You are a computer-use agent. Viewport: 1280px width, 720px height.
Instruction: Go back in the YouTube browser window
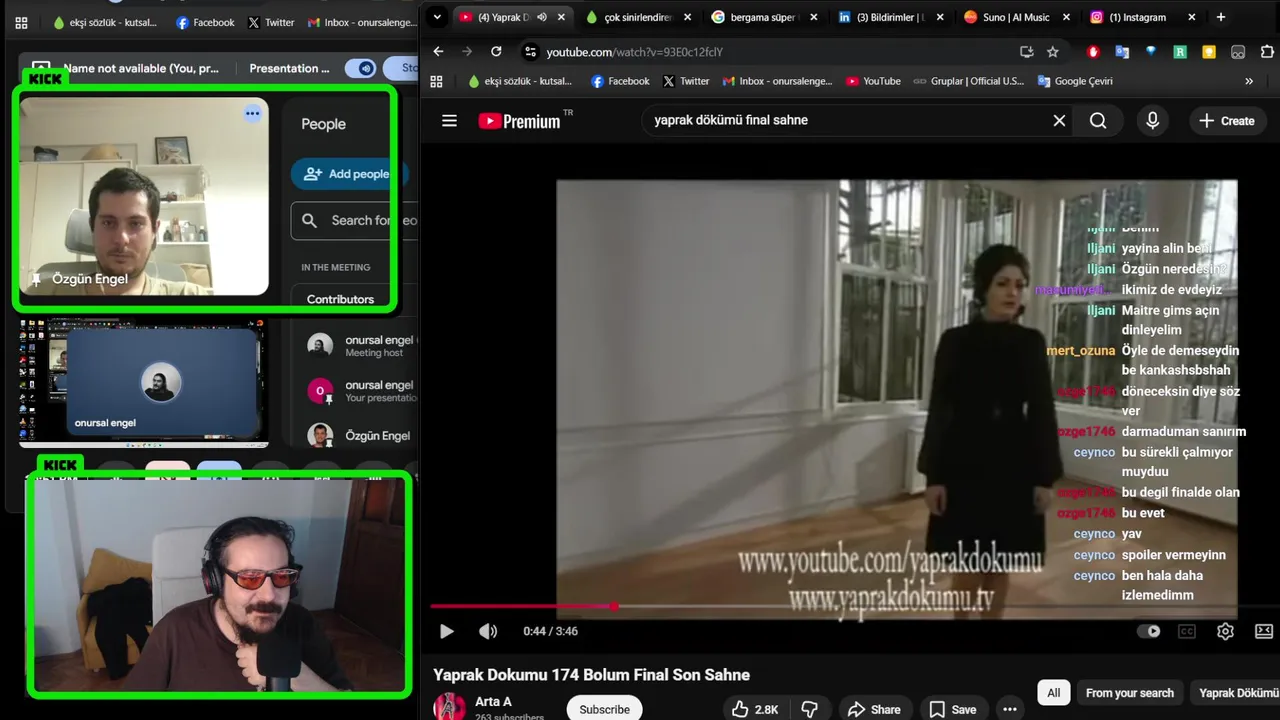point(438,52)
